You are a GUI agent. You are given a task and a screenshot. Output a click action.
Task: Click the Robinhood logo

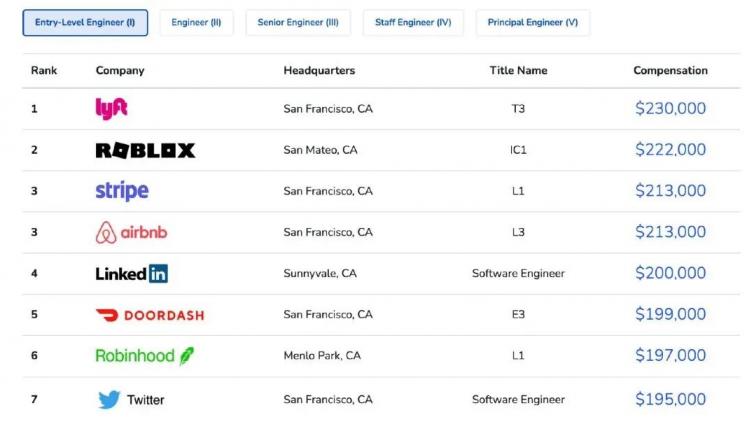click(x=144, y=356)
